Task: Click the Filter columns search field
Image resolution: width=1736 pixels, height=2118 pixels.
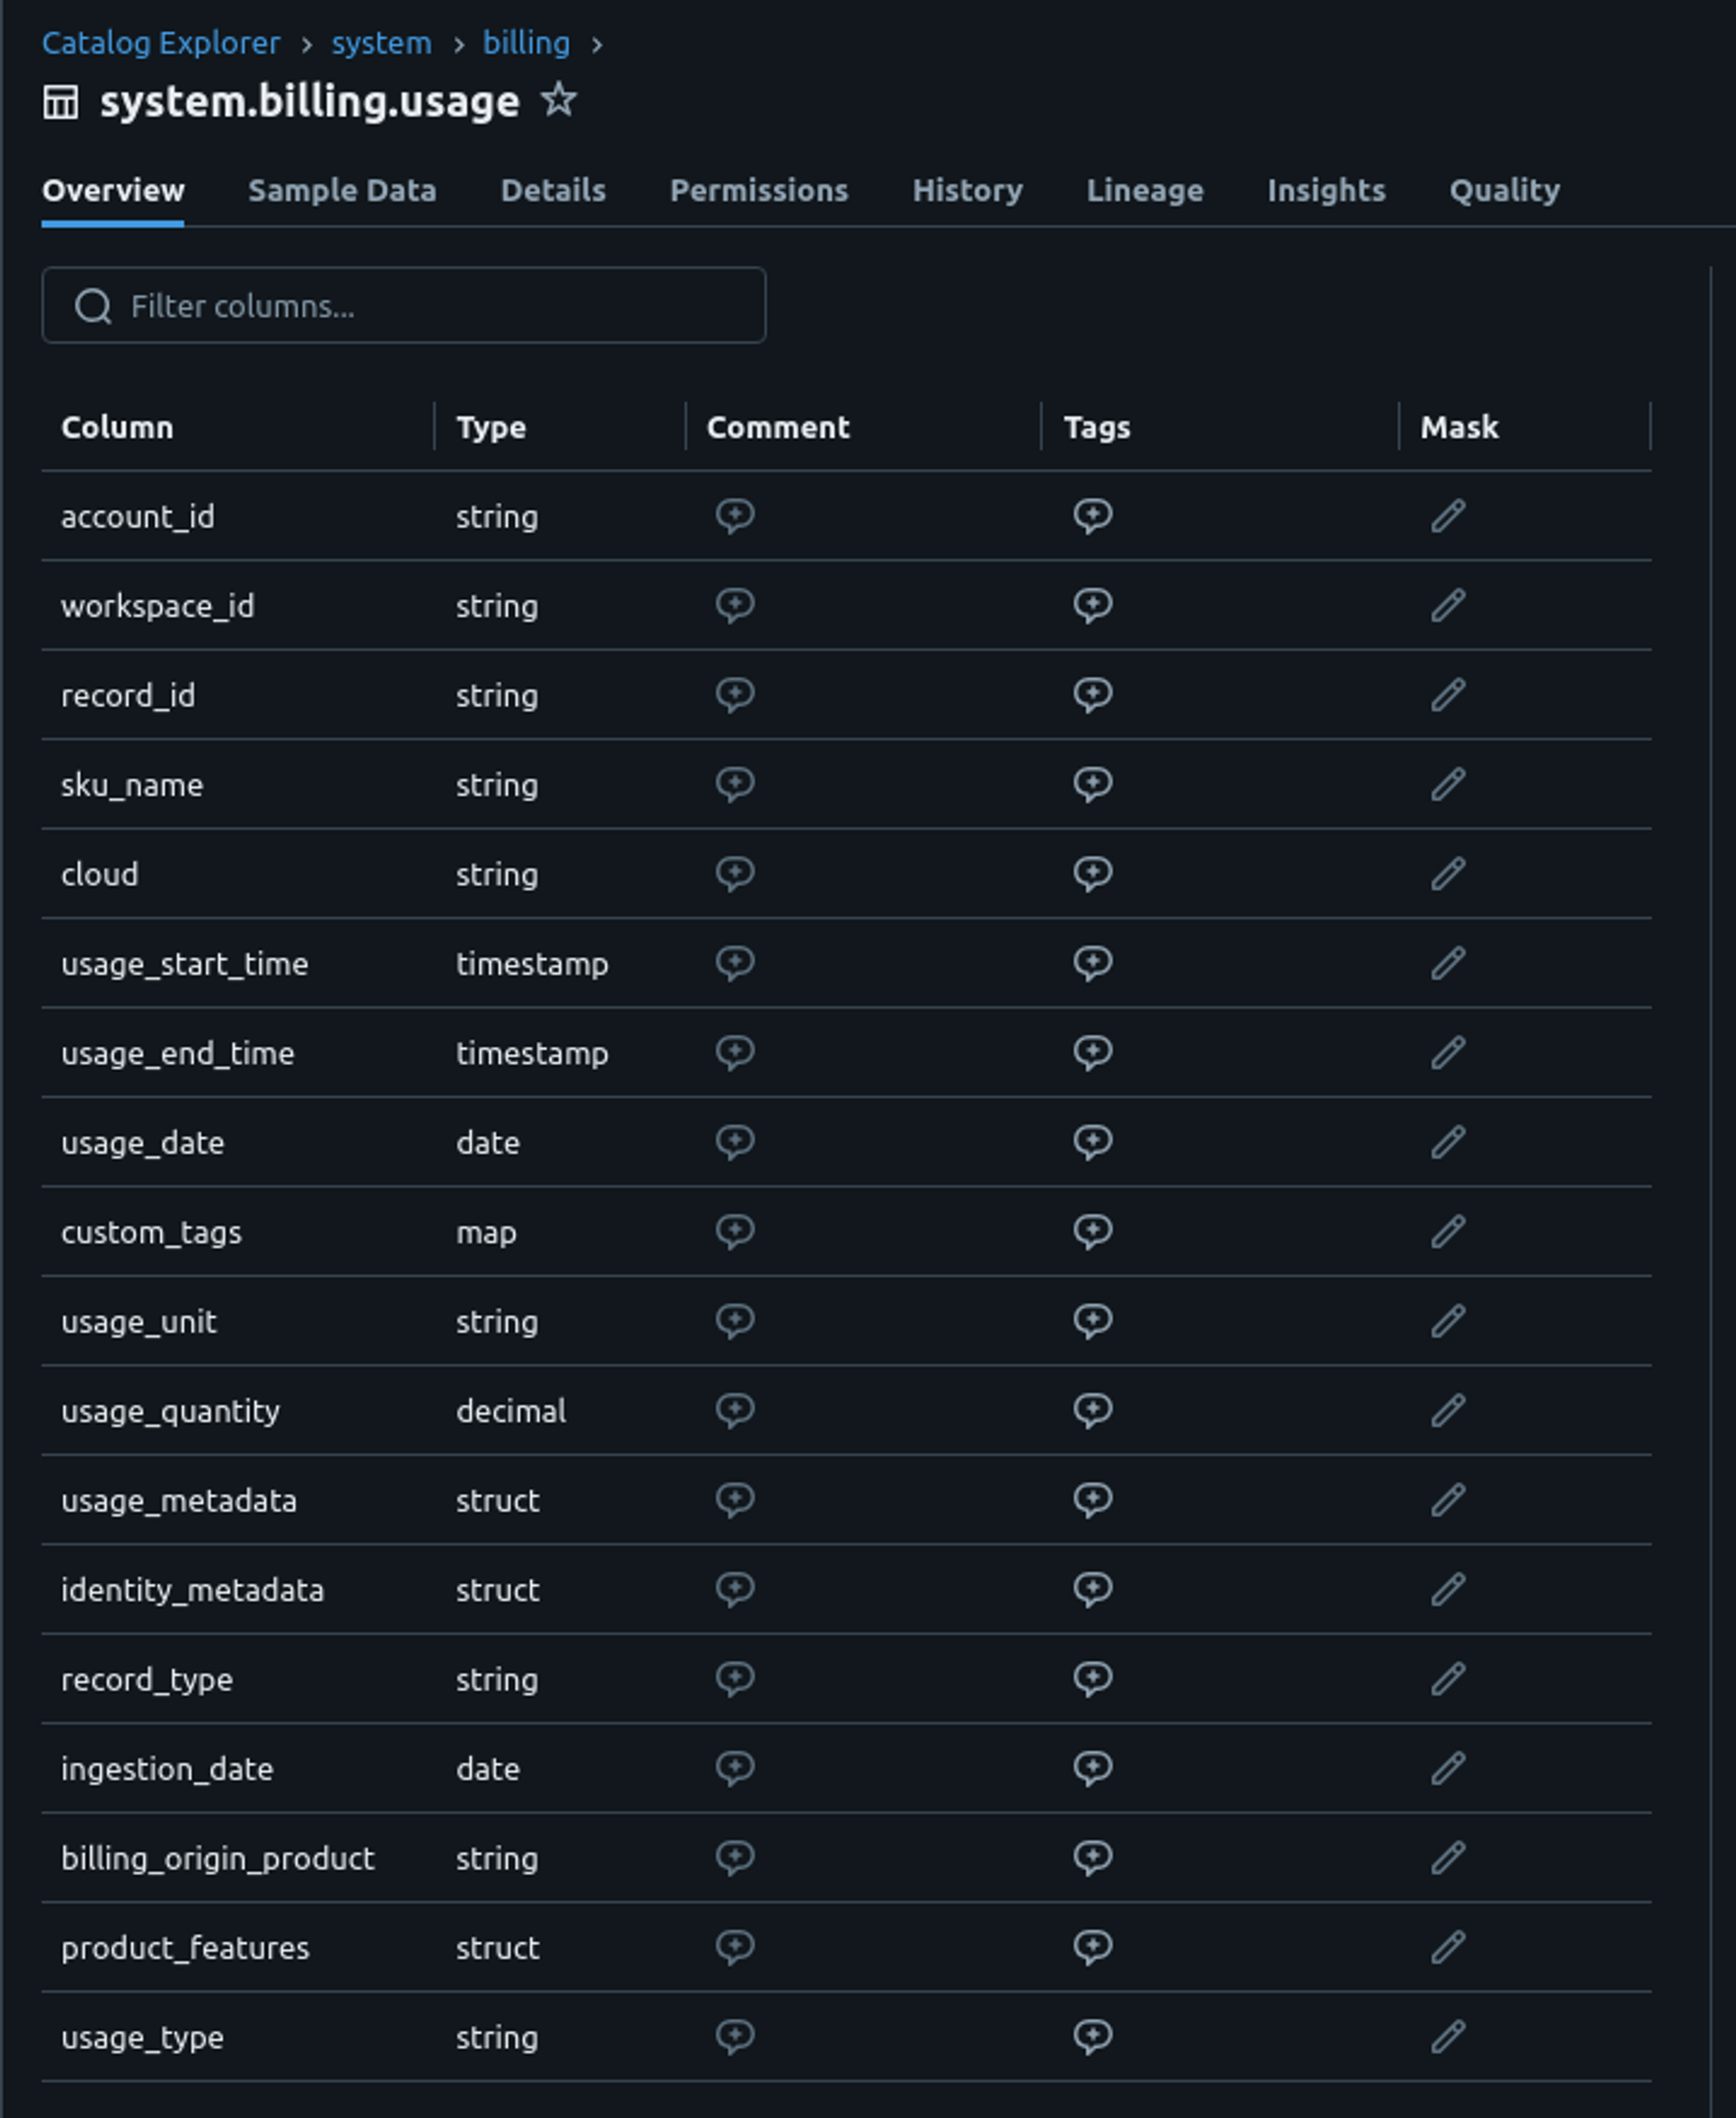Action: (x=404, y=305)
